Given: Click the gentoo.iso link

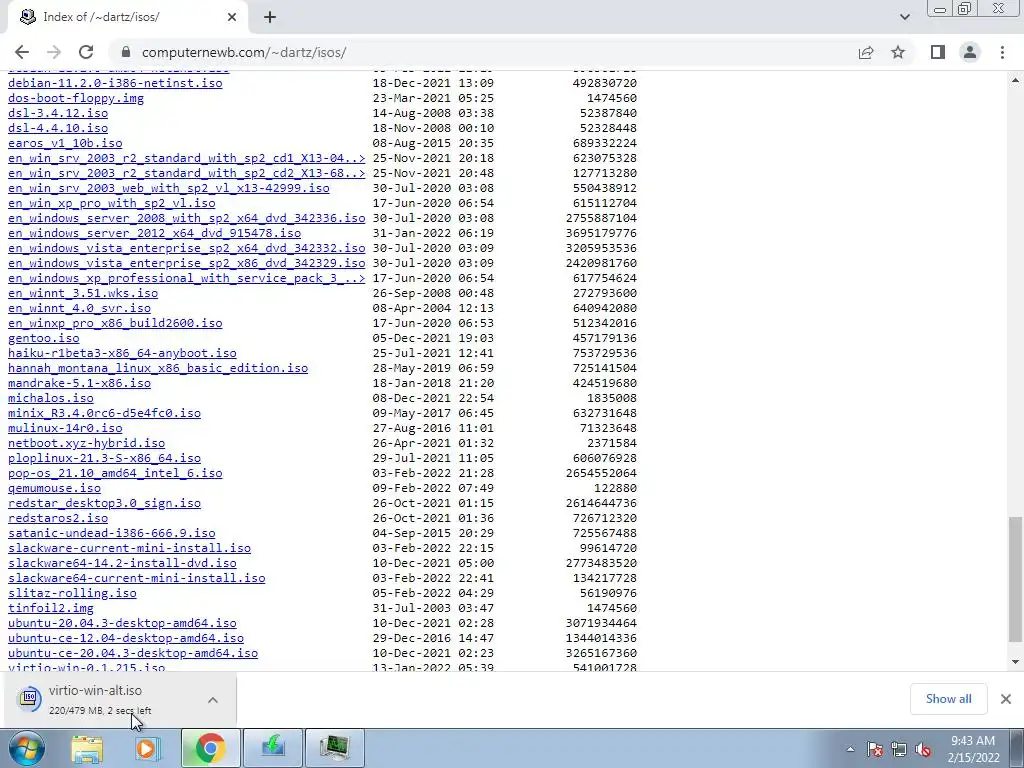Looking at the screenshot, I should (44, 338).
